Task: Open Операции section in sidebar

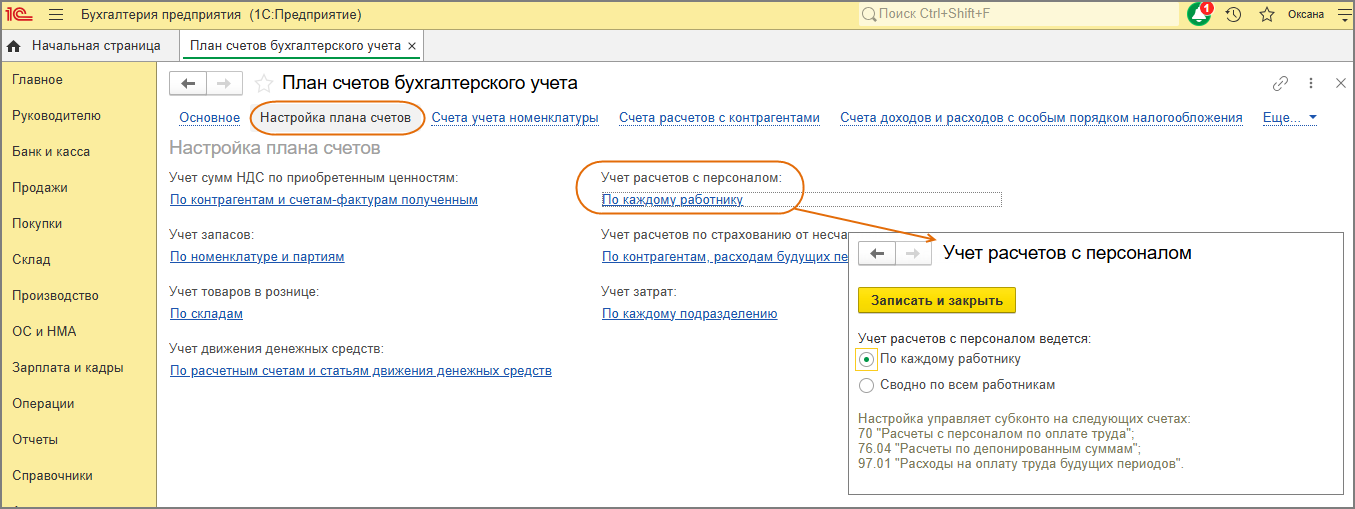Action: [x=43, y=404]
